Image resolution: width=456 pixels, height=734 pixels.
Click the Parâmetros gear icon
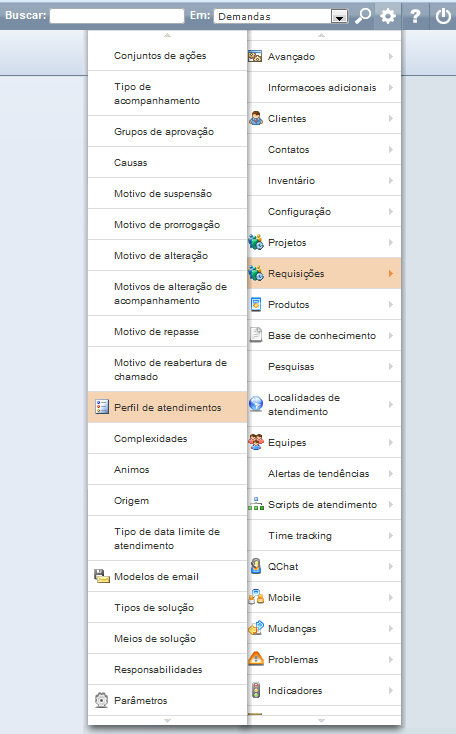point(102,700)
